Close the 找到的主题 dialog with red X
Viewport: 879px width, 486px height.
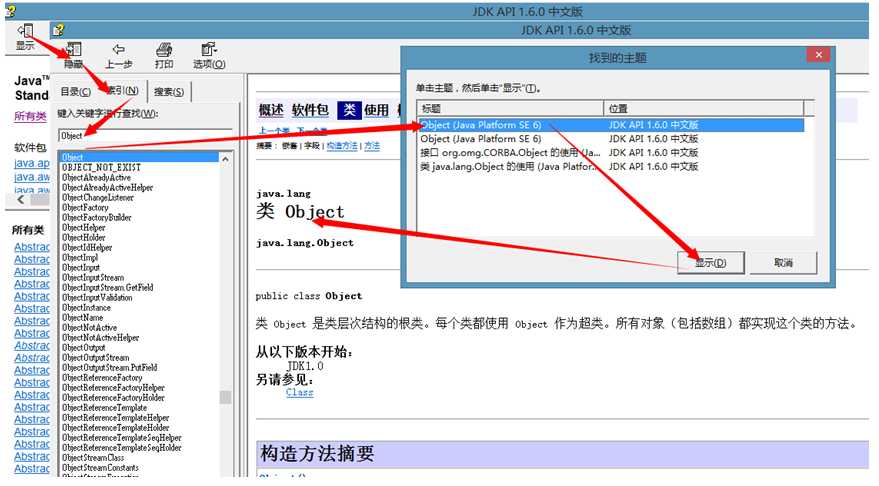(x=818, y=54)
